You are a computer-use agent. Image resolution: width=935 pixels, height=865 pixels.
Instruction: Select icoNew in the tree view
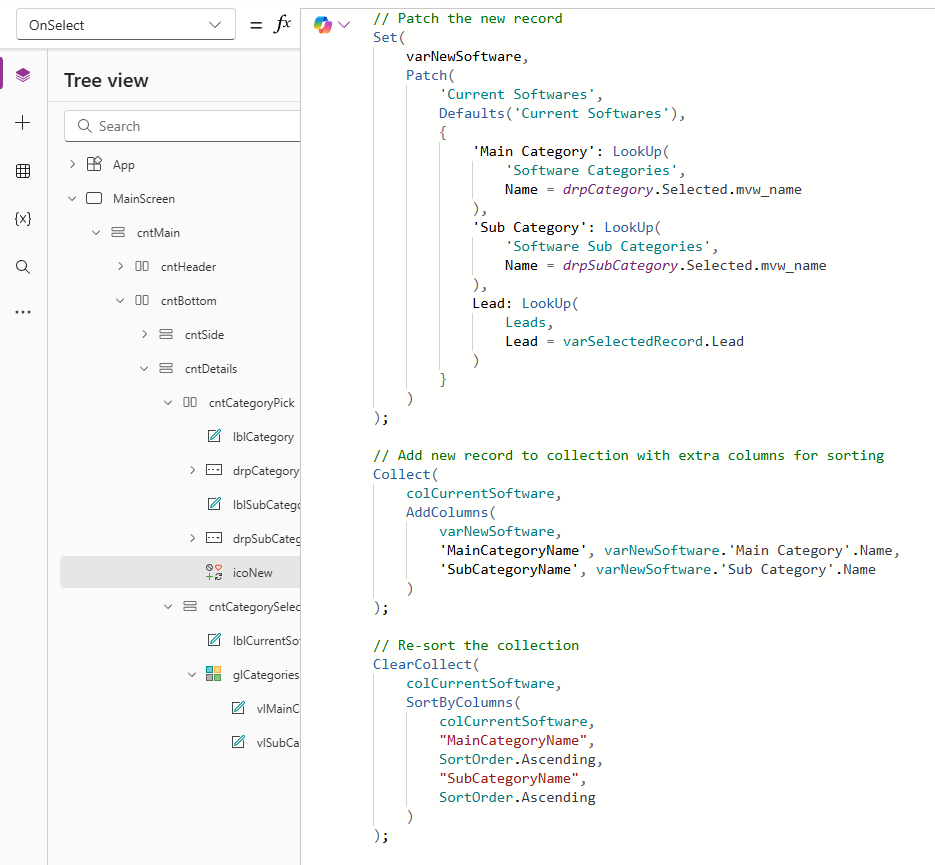coord(251,573)
